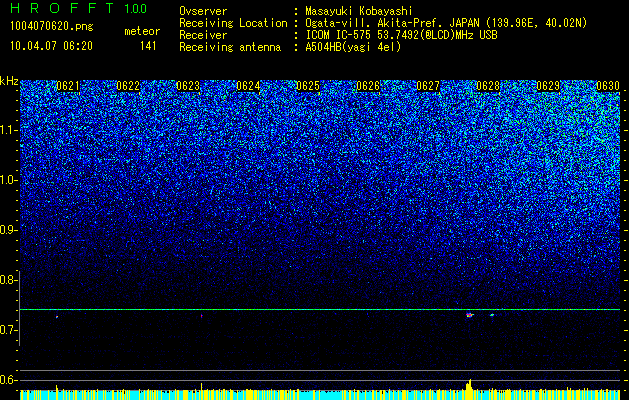Click the meteor count value 141

(148, 46)
